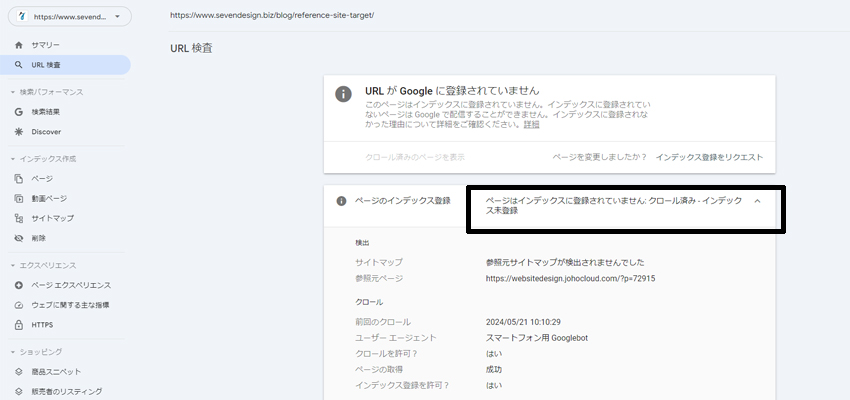Viewport: 850px width, 400px height.
Task: Click the info icon in the URL status card
Action: (x=343, y=94)
